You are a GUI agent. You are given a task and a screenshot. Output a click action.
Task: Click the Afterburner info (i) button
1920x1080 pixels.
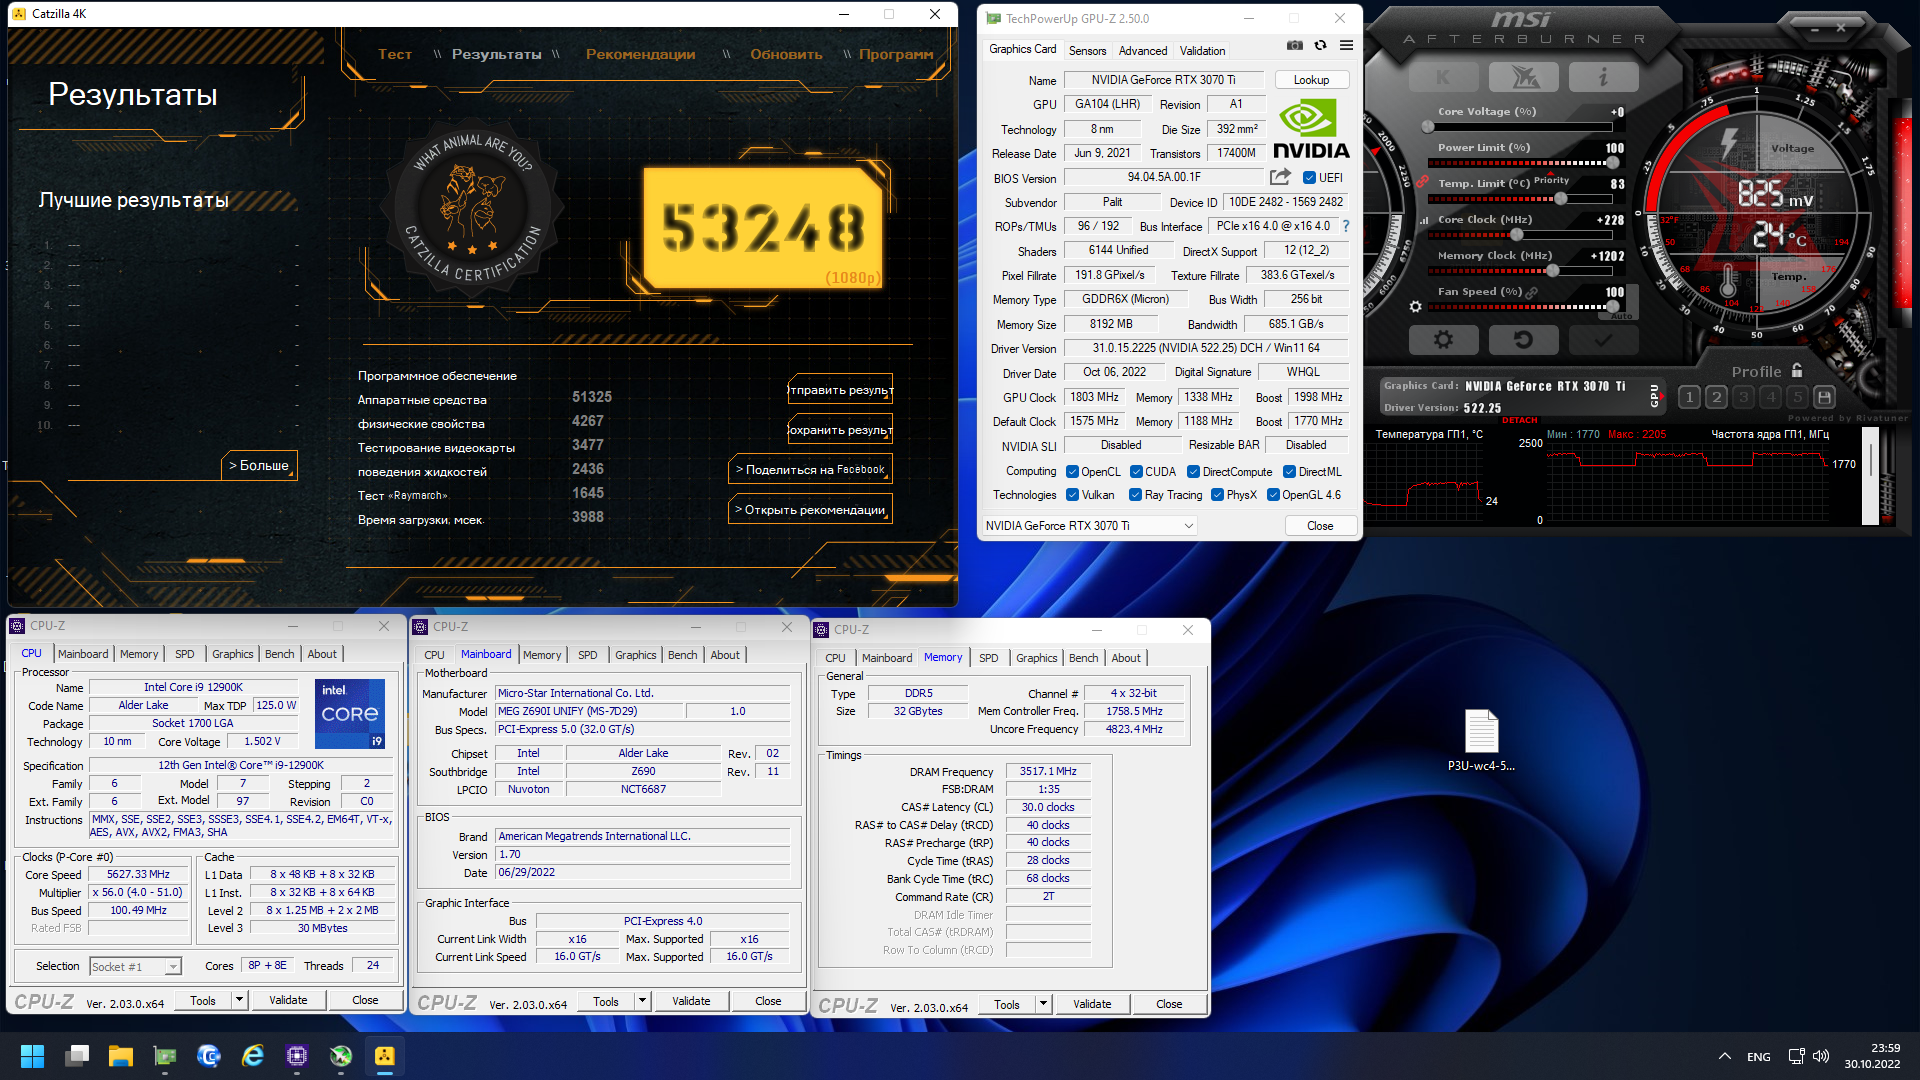(x=1603, y=77)
